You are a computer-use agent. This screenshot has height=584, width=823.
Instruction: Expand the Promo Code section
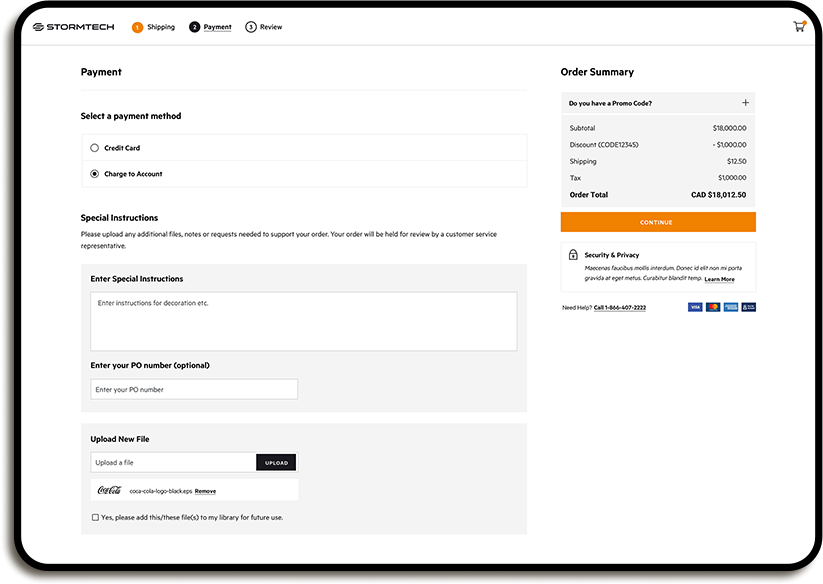(x=745, y=102)
